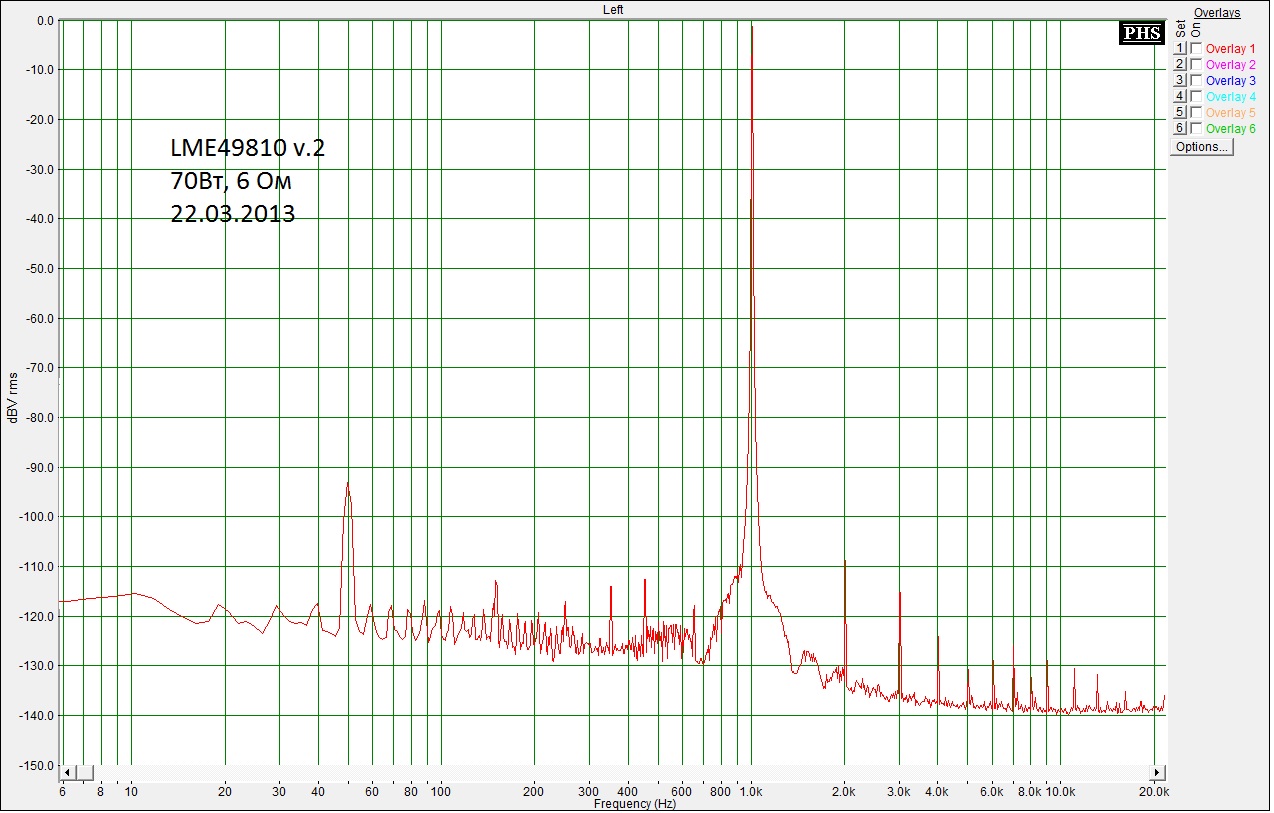
Task: Set Overlay 6 with the '6' button
Action: click(x=1180, y=129)
